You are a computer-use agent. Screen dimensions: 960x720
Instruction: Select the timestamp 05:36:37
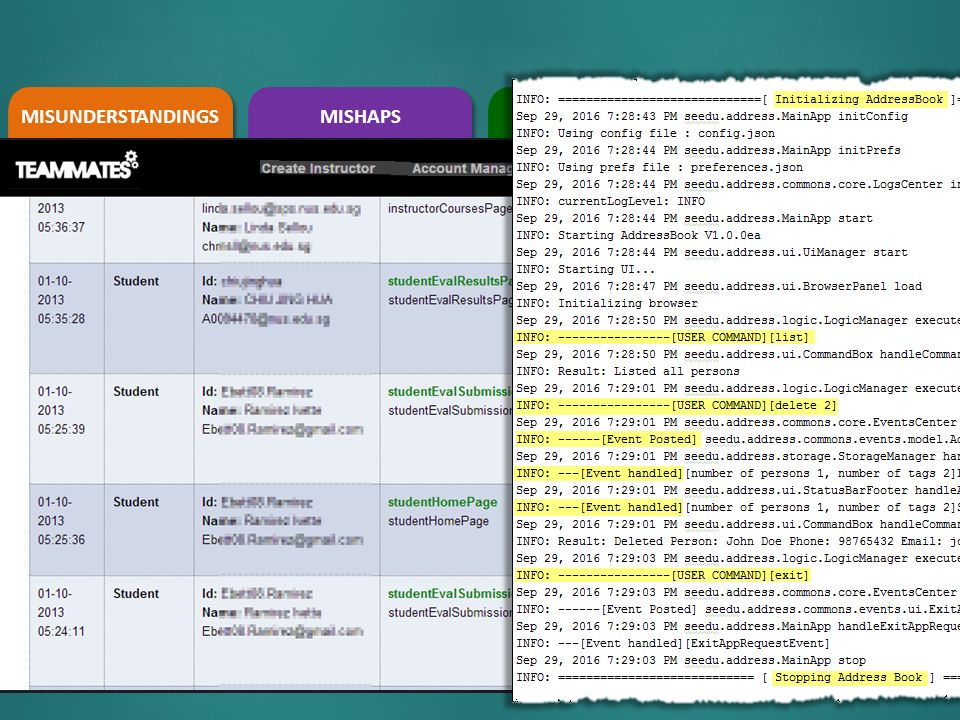tap(61, 227)
